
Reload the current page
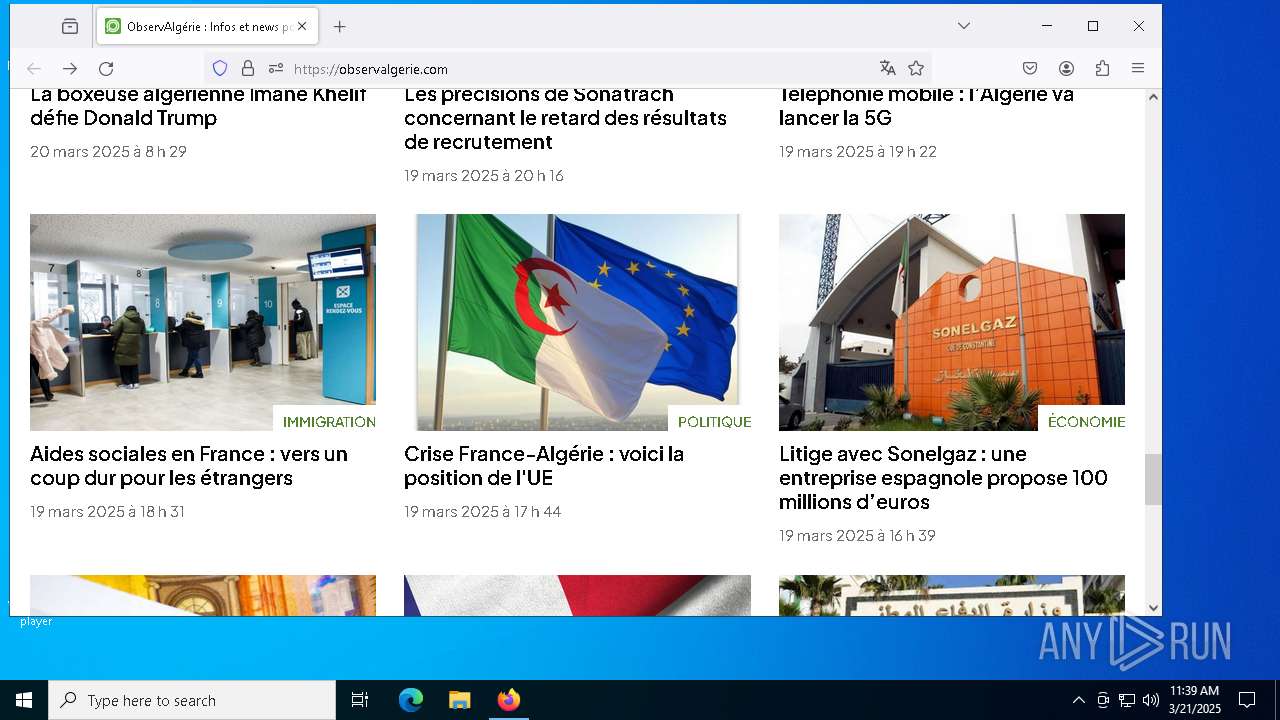click(x=106, y=69)
